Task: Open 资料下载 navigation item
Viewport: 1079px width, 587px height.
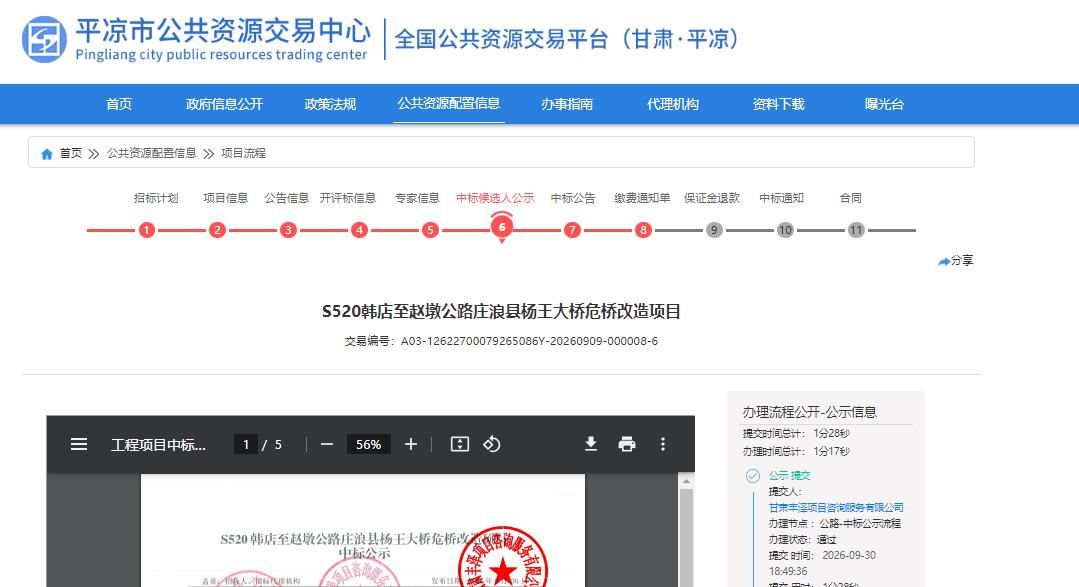Action: point(778,104)
